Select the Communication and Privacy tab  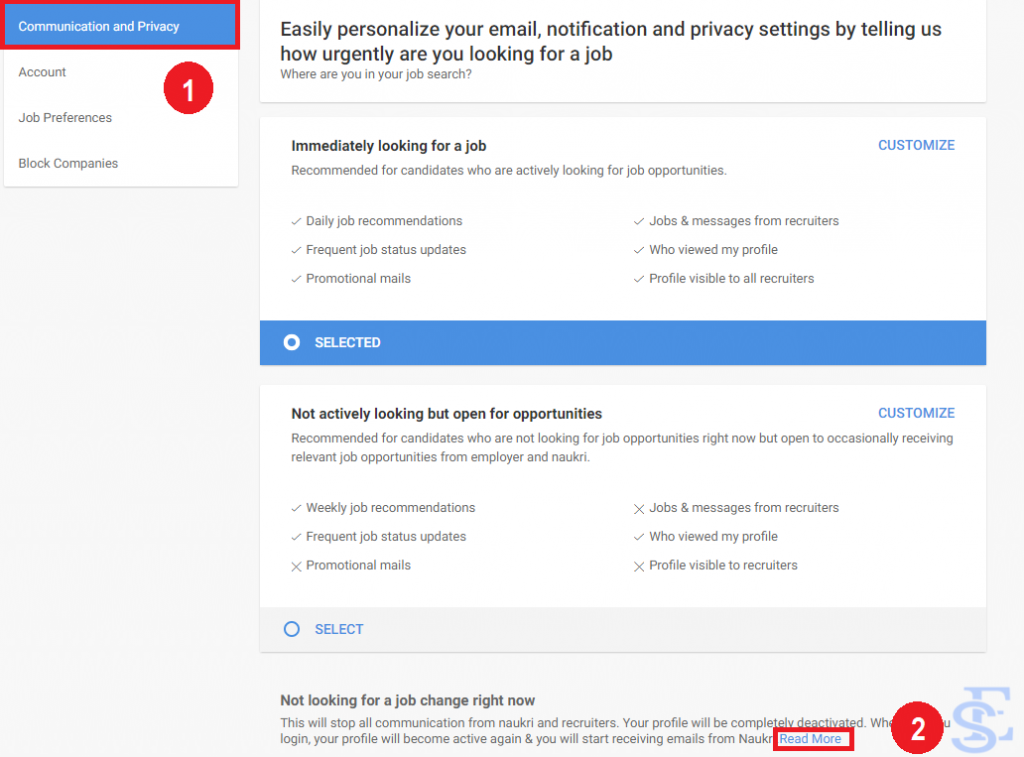[97, 25]
